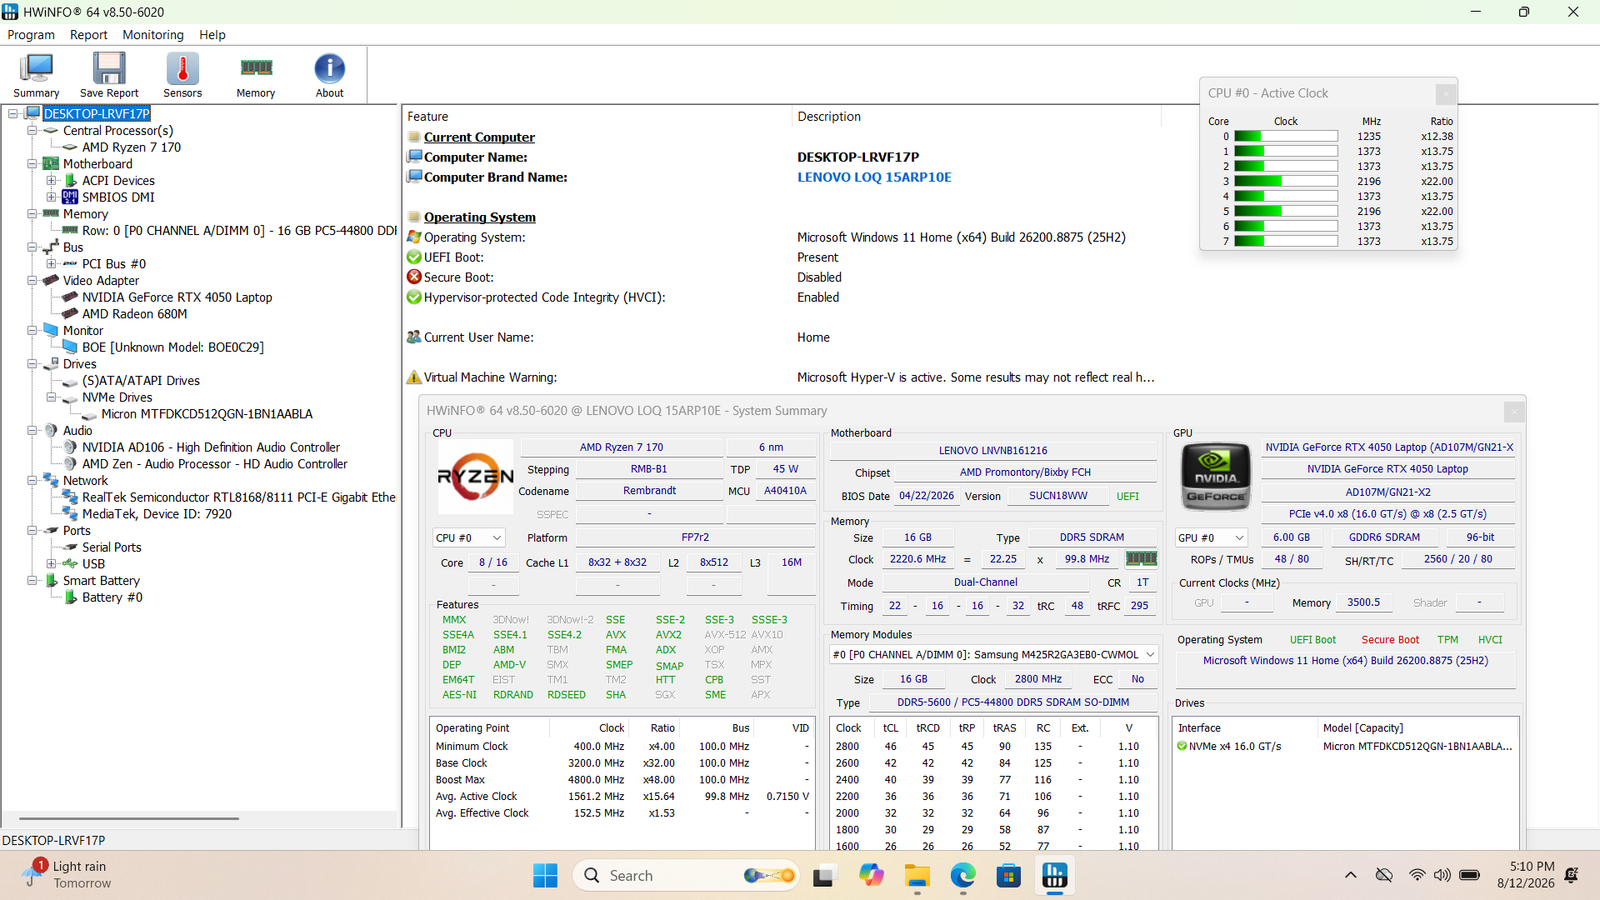Select the Serial Ports tree item
The height and width of the screenshot is (900, 1600).
coord(112,548)
